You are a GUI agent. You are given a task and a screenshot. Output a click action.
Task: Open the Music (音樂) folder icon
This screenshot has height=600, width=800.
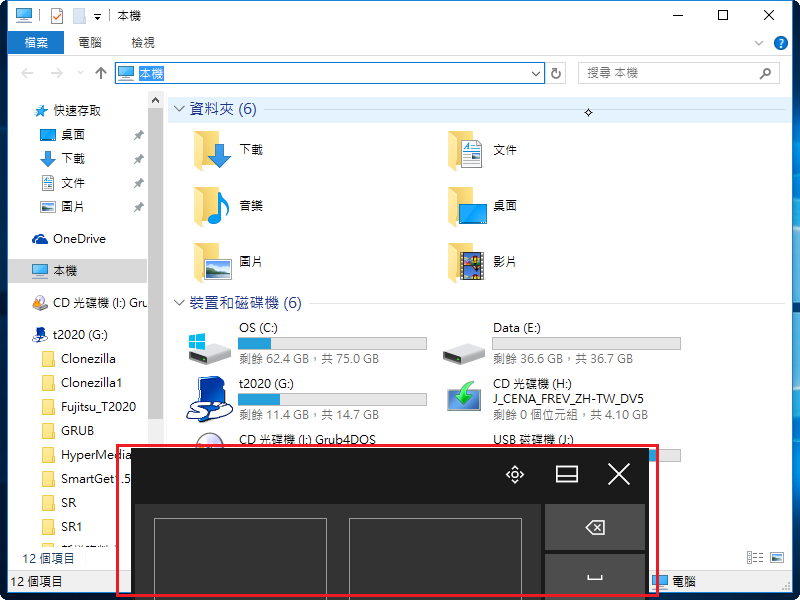212,206
